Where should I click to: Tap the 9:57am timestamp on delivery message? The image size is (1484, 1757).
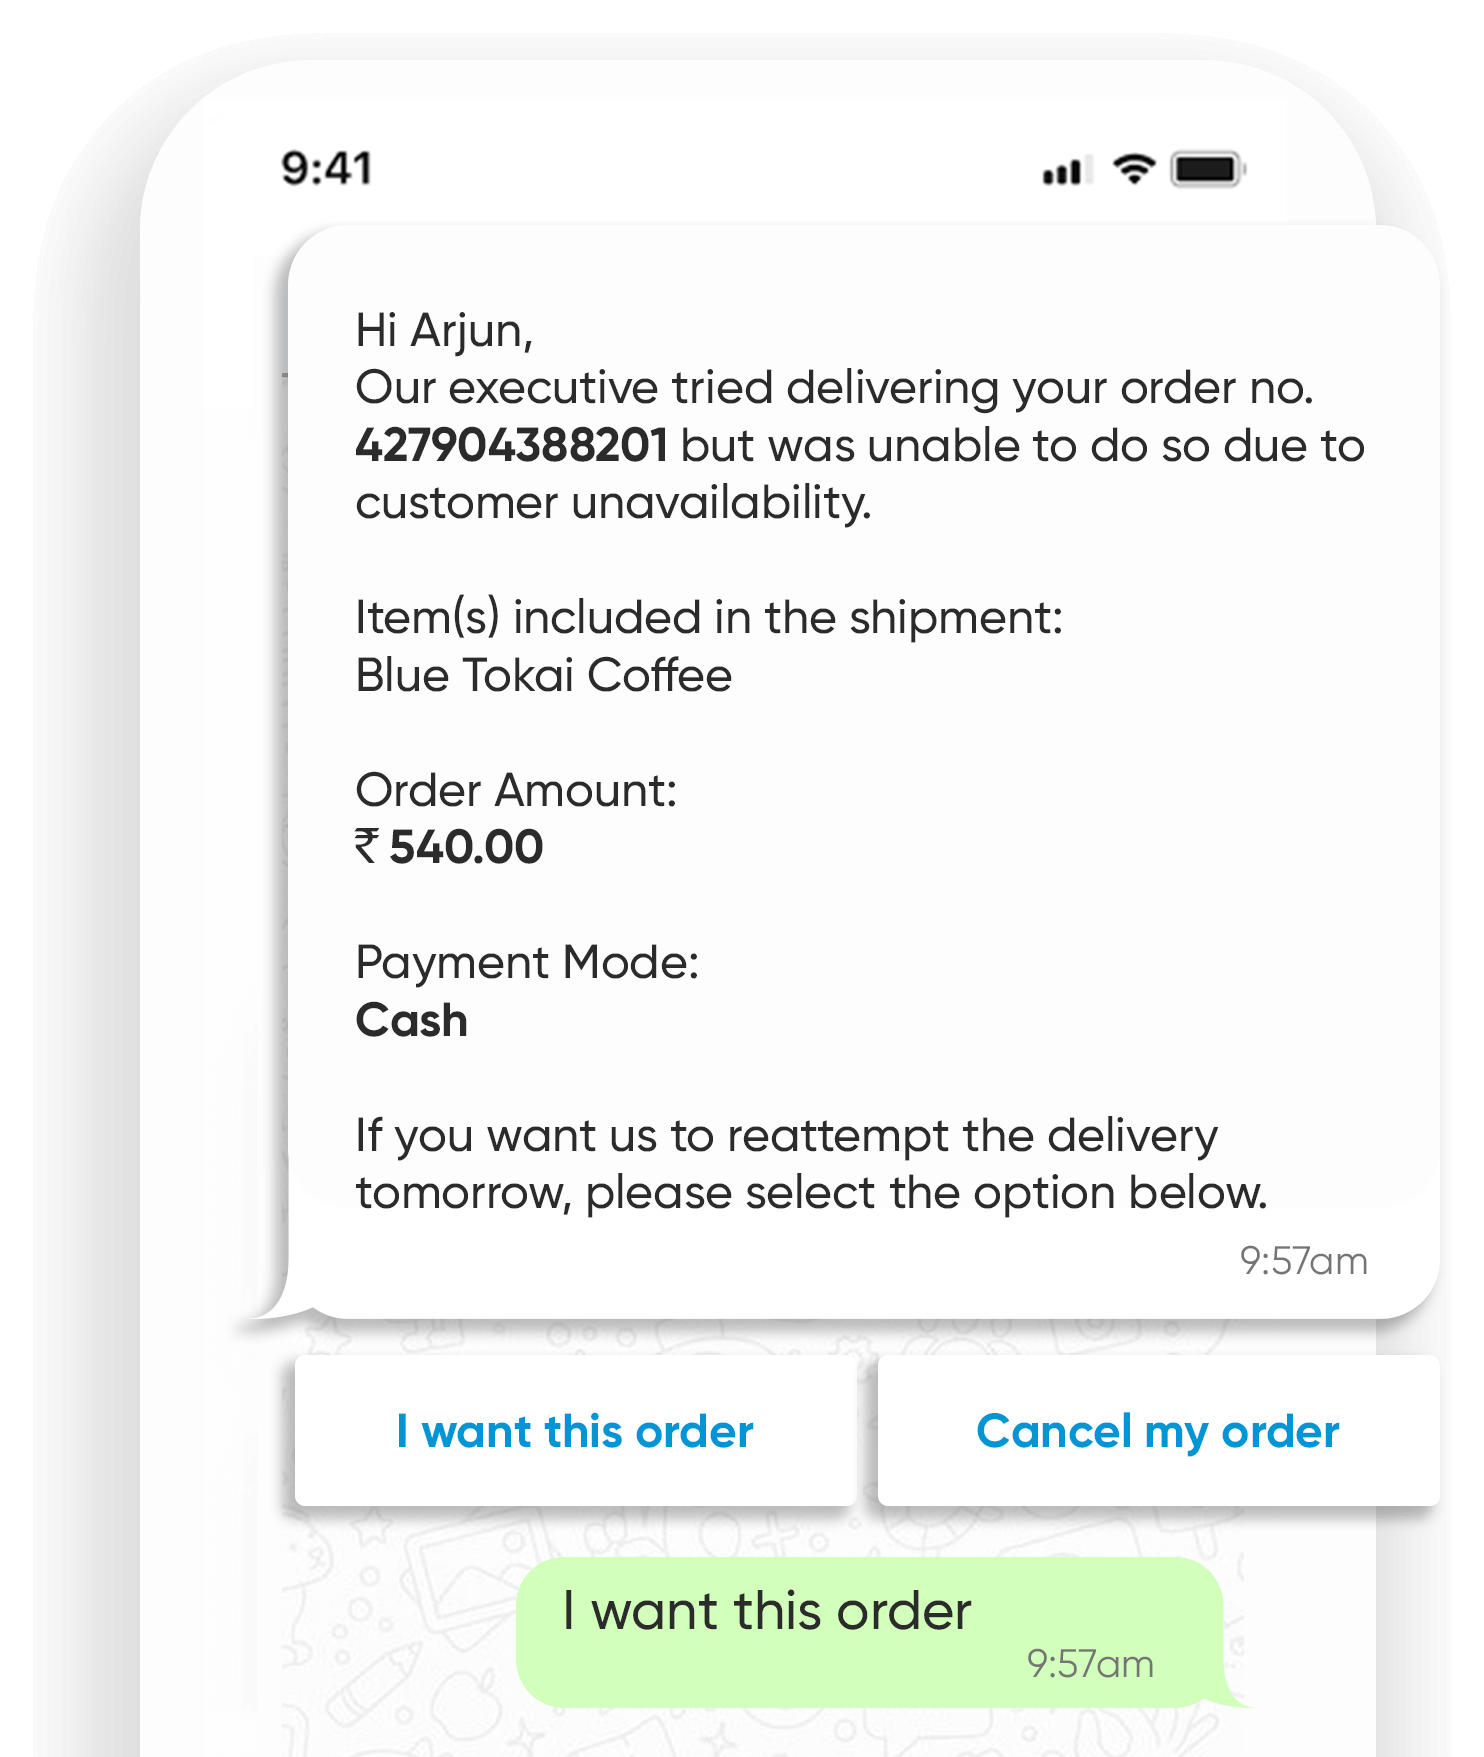pyautogui.click(x=1303, y=1261)
